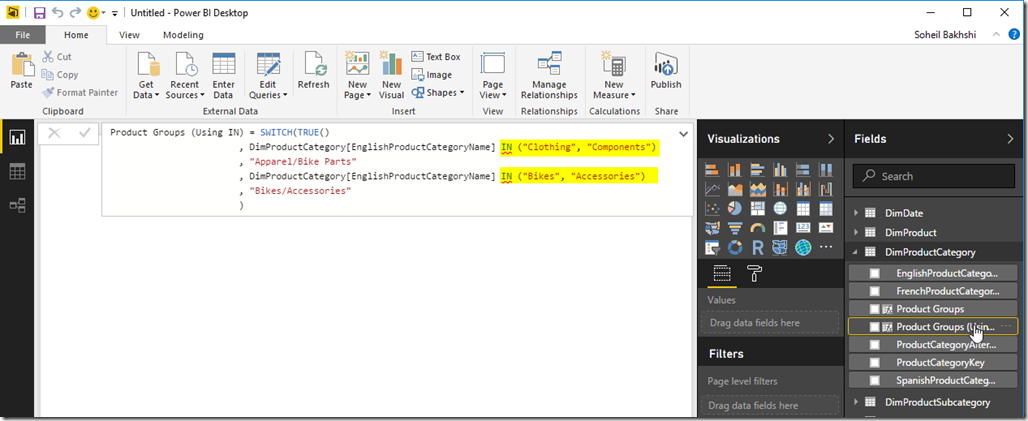This screenshot has width=1028, height=421.
Task: Check the Product Groups (Using IN) field
Action: [x=875, y=326]
